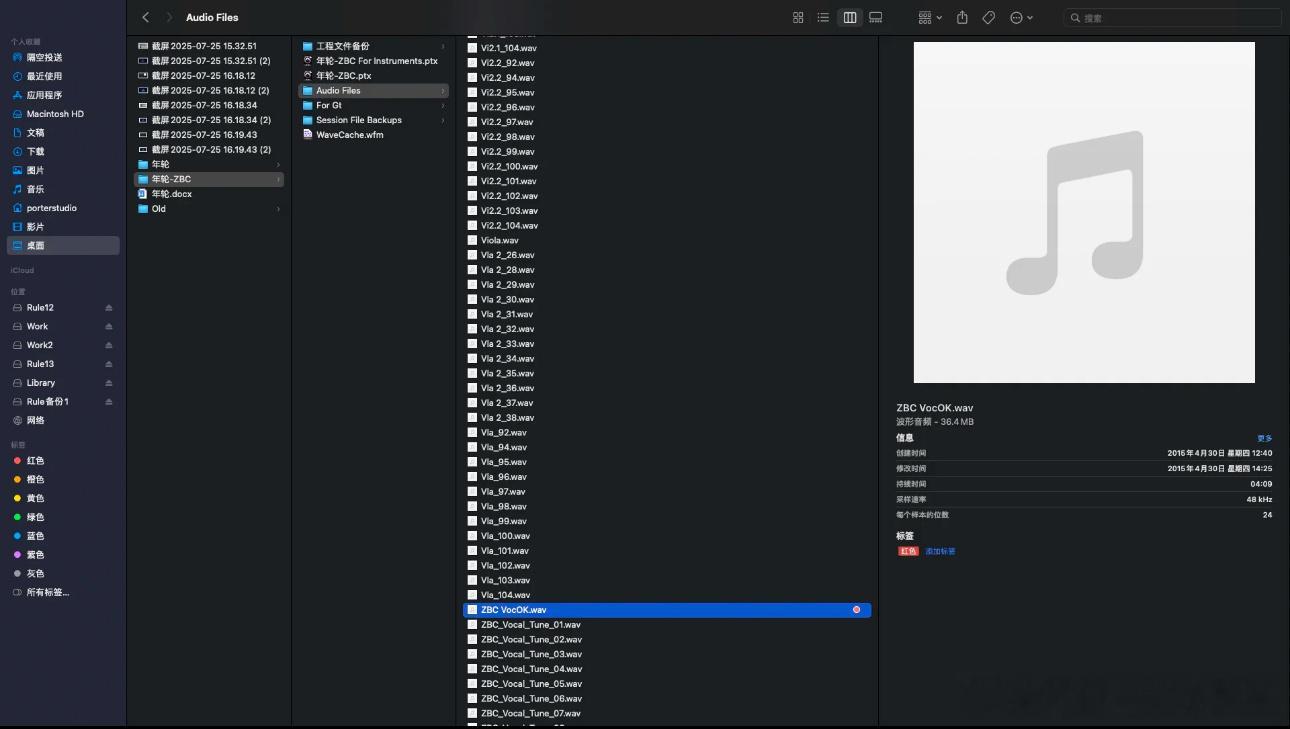Click the search field
Screen dimensions: 1290x729
1172,17
